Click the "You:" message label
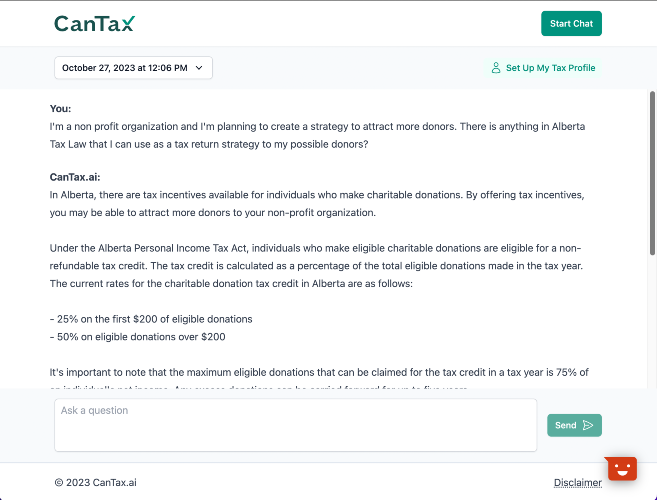Viewport: 657px width, 500px height. (60, 109)
